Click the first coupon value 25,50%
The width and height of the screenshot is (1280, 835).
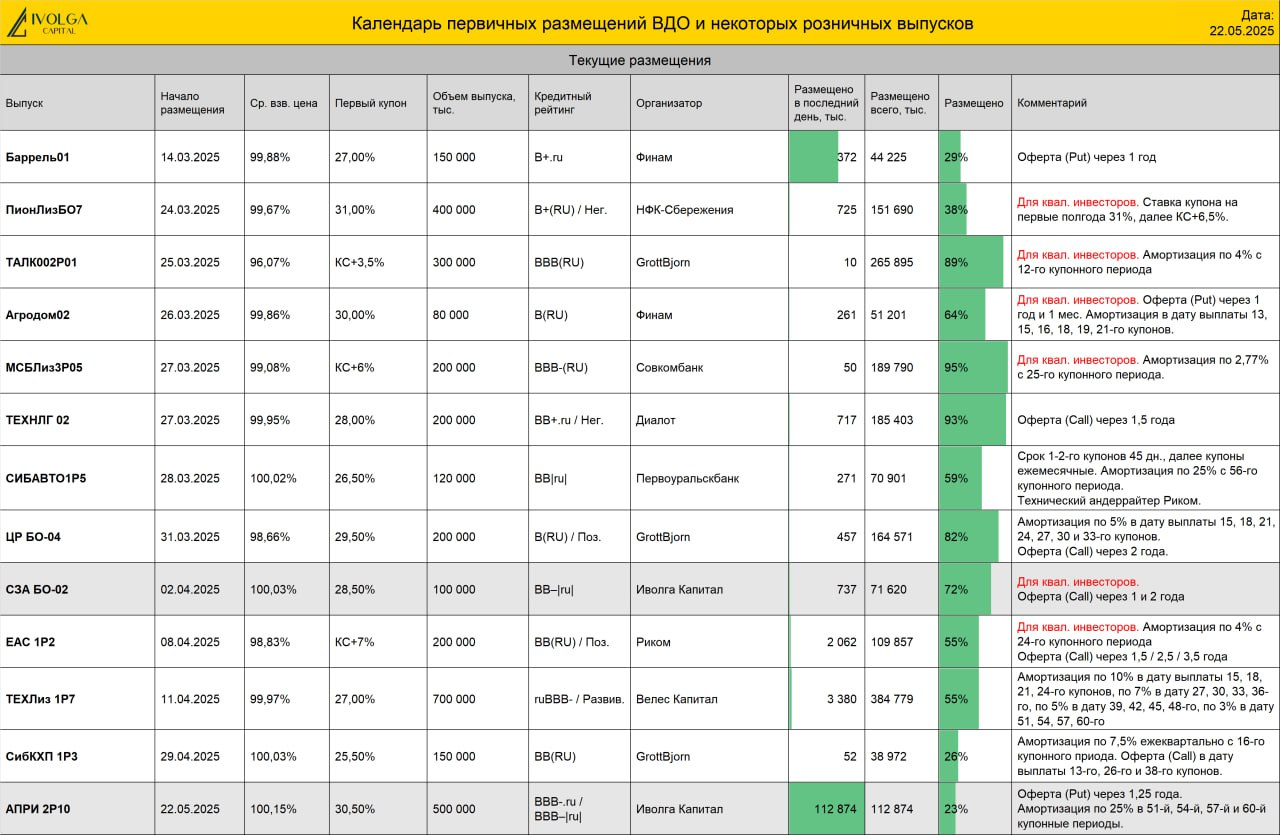point(355,756)
